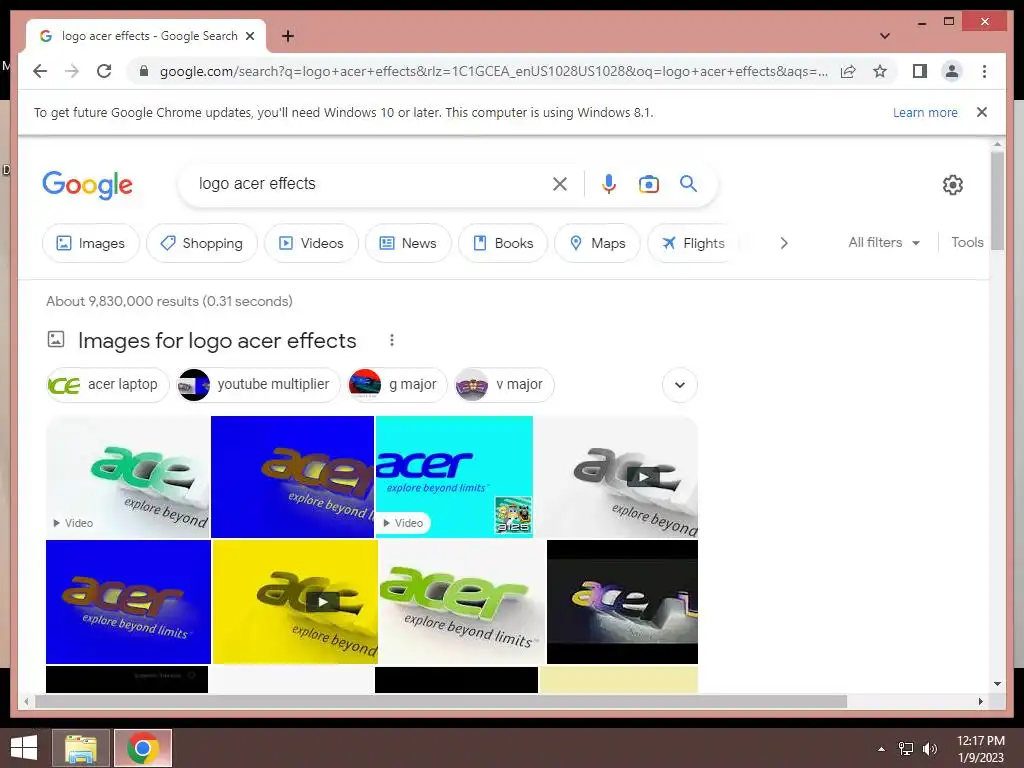Show more filters with right chevron

coord(784,243)
